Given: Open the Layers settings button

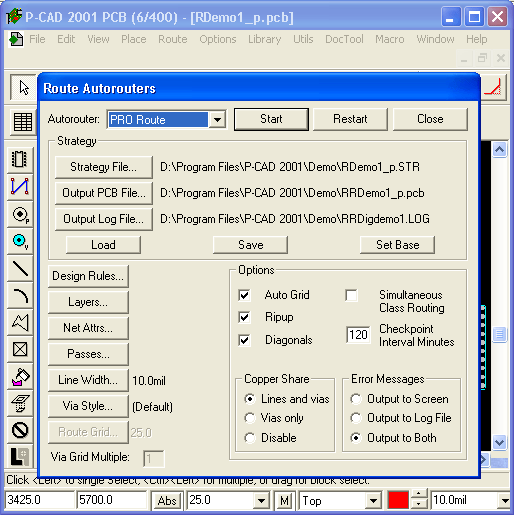Looking at the screenshot, I should tap(88, 302).
